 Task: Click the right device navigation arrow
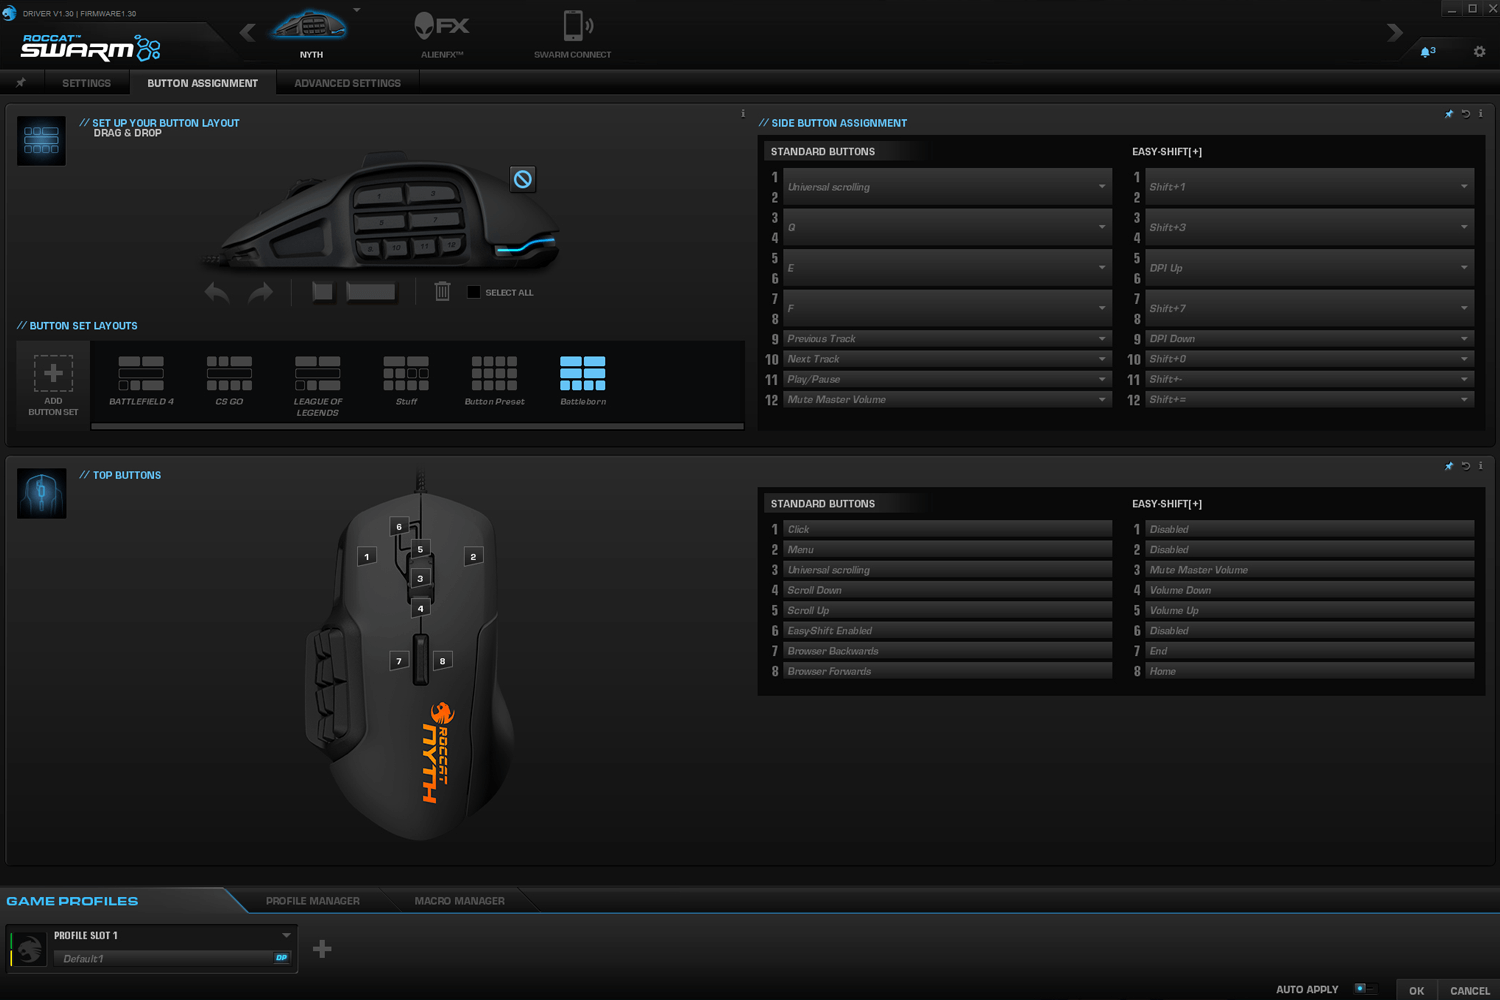[x=1395, y=32]
